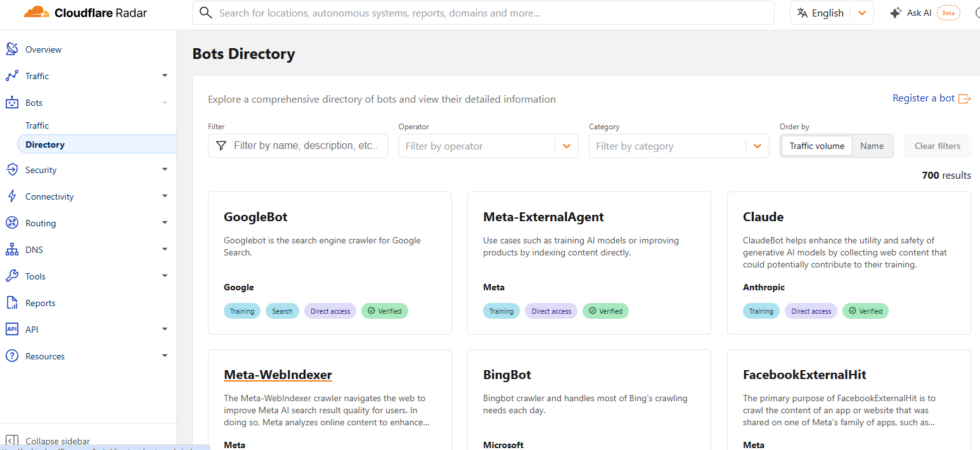Select the Directory sidebar item
Image resolution: width=980 pixels, height=450 pixels.
(97, 144)
